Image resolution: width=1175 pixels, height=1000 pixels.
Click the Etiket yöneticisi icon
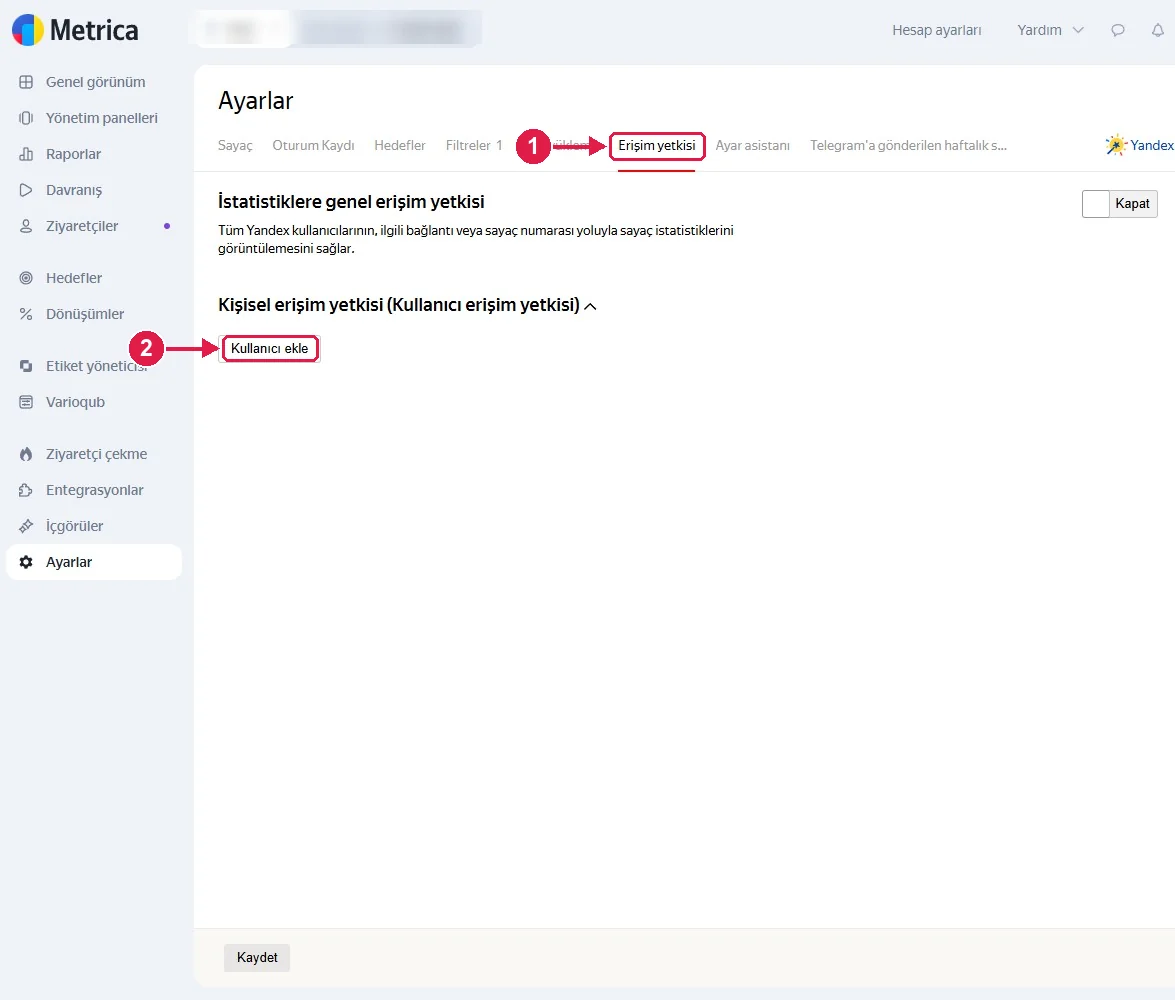point(26,366)
